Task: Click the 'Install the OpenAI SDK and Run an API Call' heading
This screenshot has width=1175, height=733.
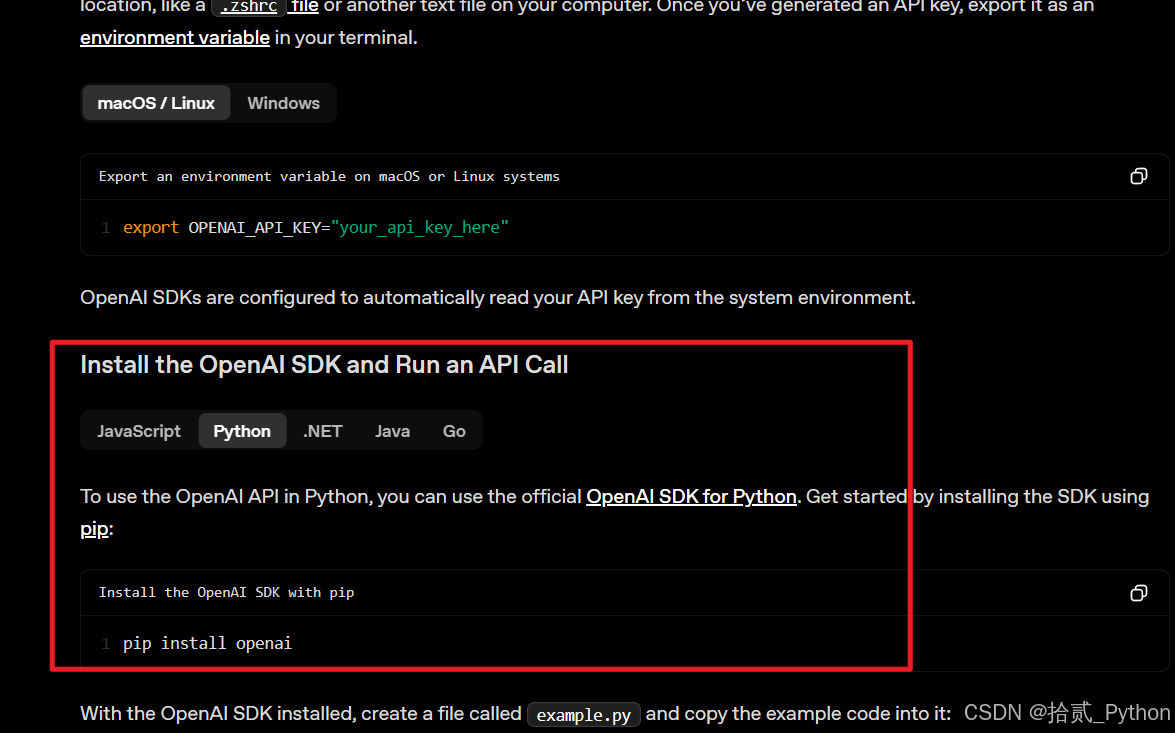Action: click(x=324, y=364)
